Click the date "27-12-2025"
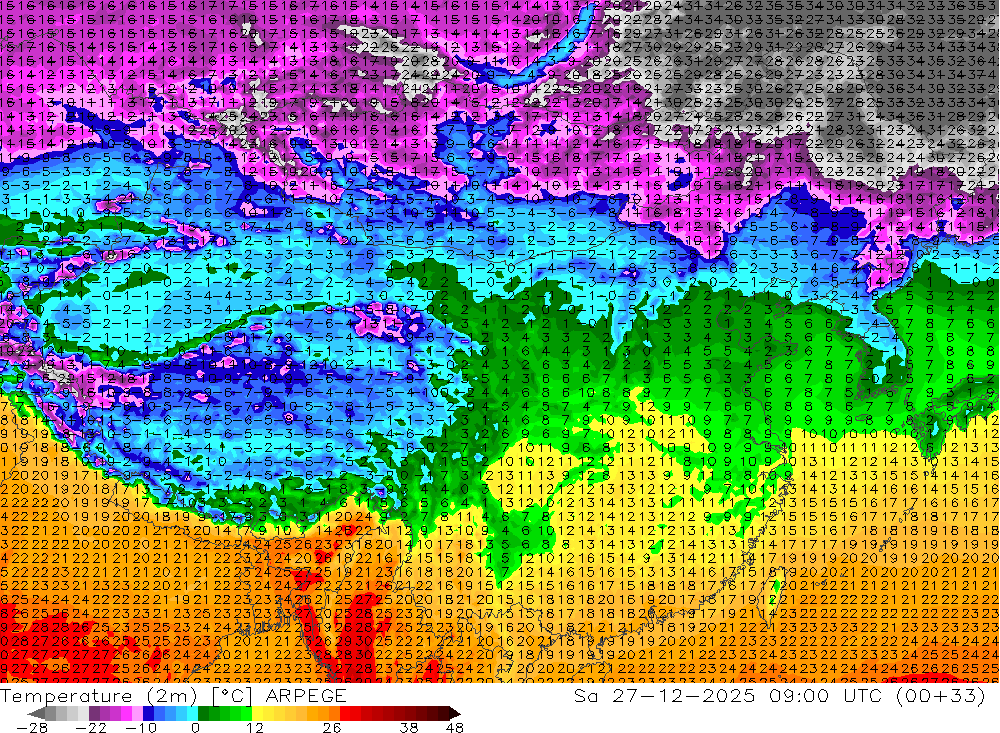Image resolution: width=1000 pixels, height=733 pixels. [684, 695]
